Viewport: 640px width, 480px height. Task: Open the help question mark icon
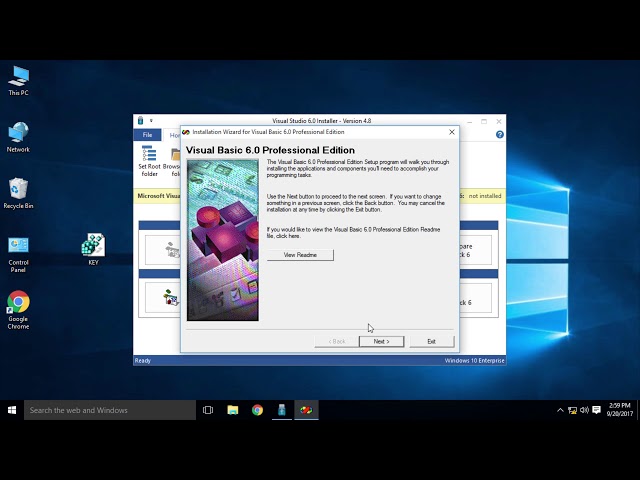[x=500, y=135]
